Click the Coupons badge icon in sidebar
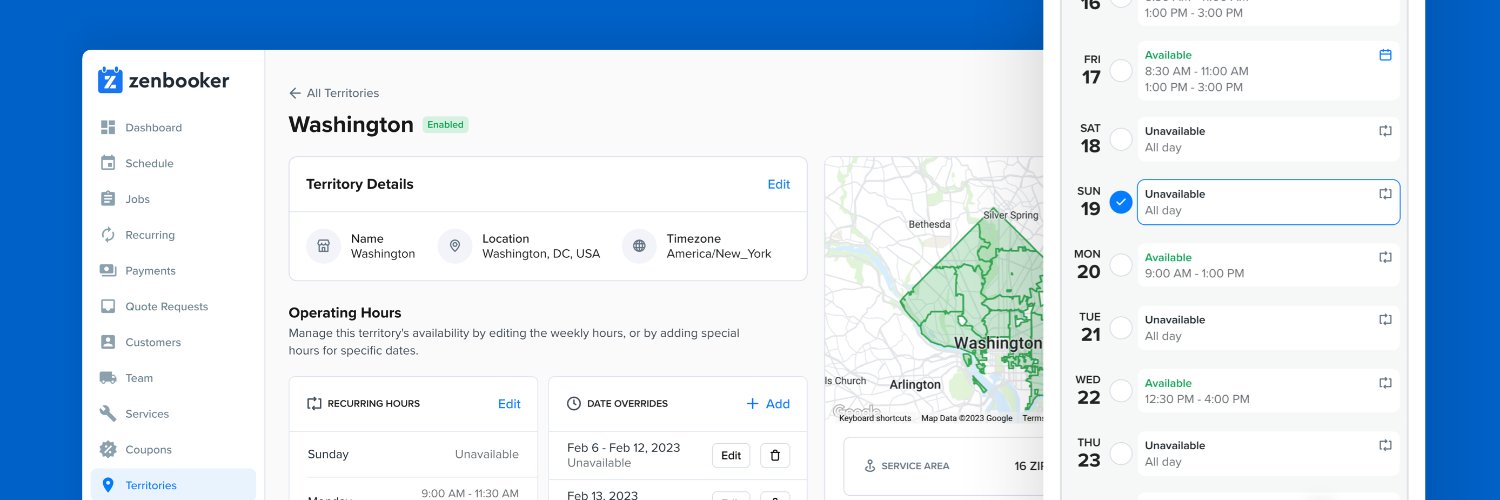The image size is (1500, 500). tap(108, 450)
